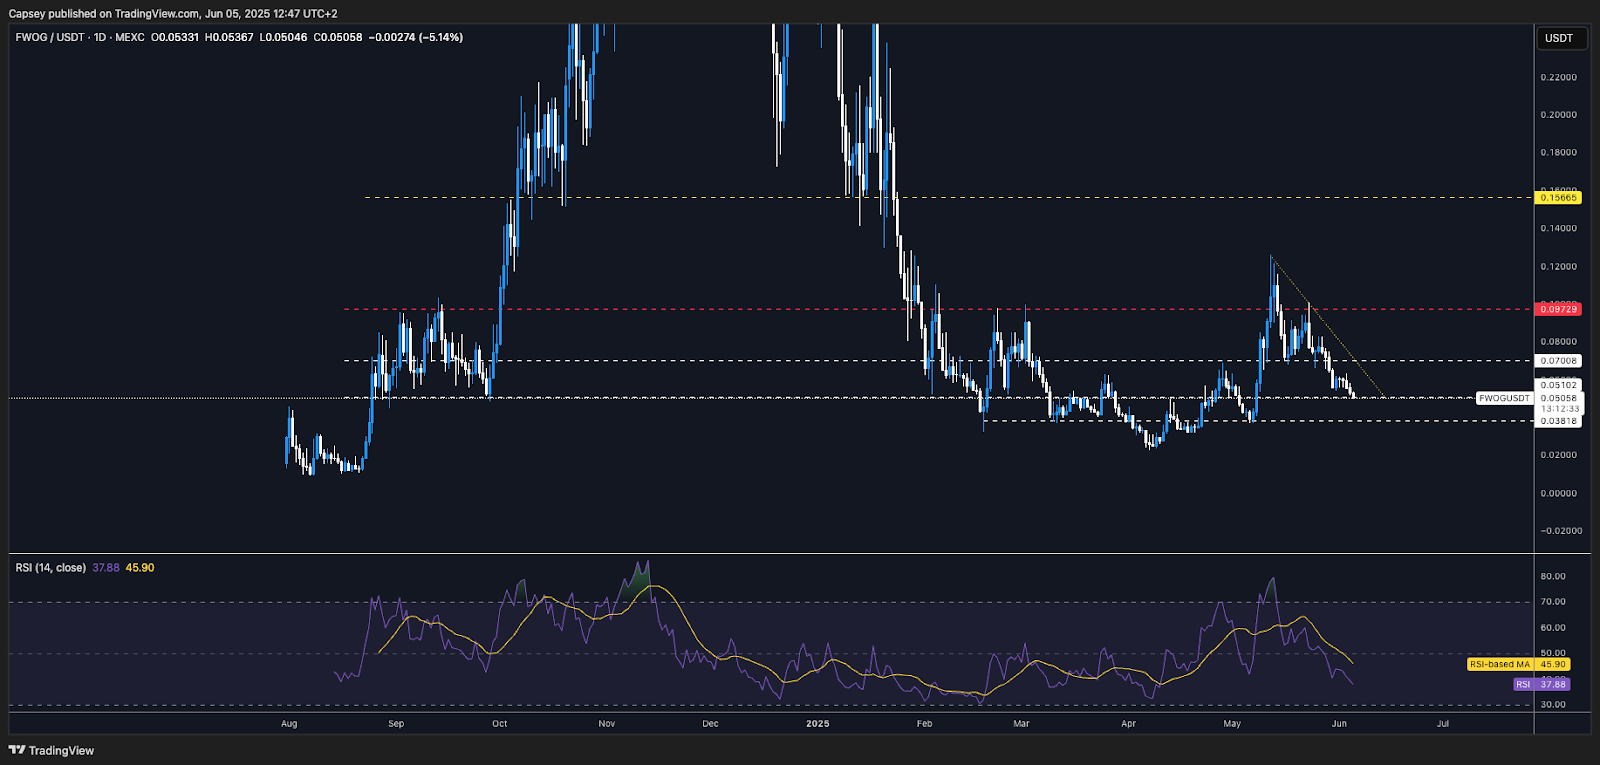Click the TradingView logo icon
Image resolution: width=1600 pixels, height=765 pixels.
pos(17,750)
